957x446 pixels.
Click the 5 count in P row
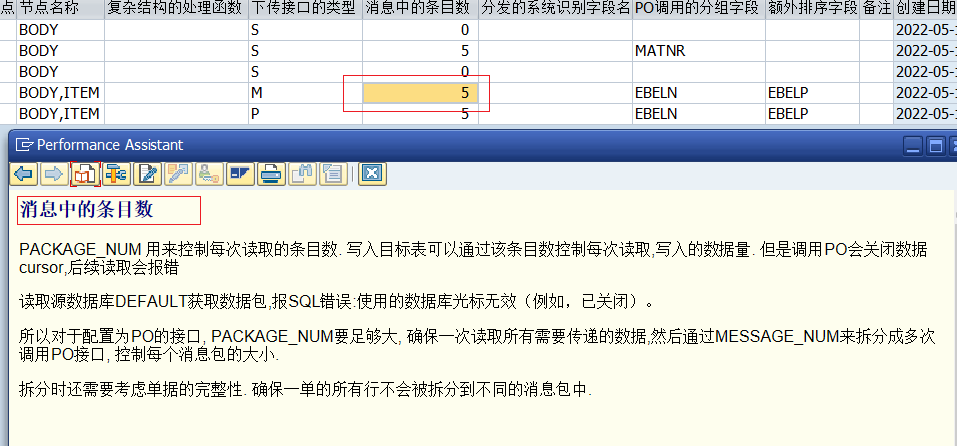(420, 113)
